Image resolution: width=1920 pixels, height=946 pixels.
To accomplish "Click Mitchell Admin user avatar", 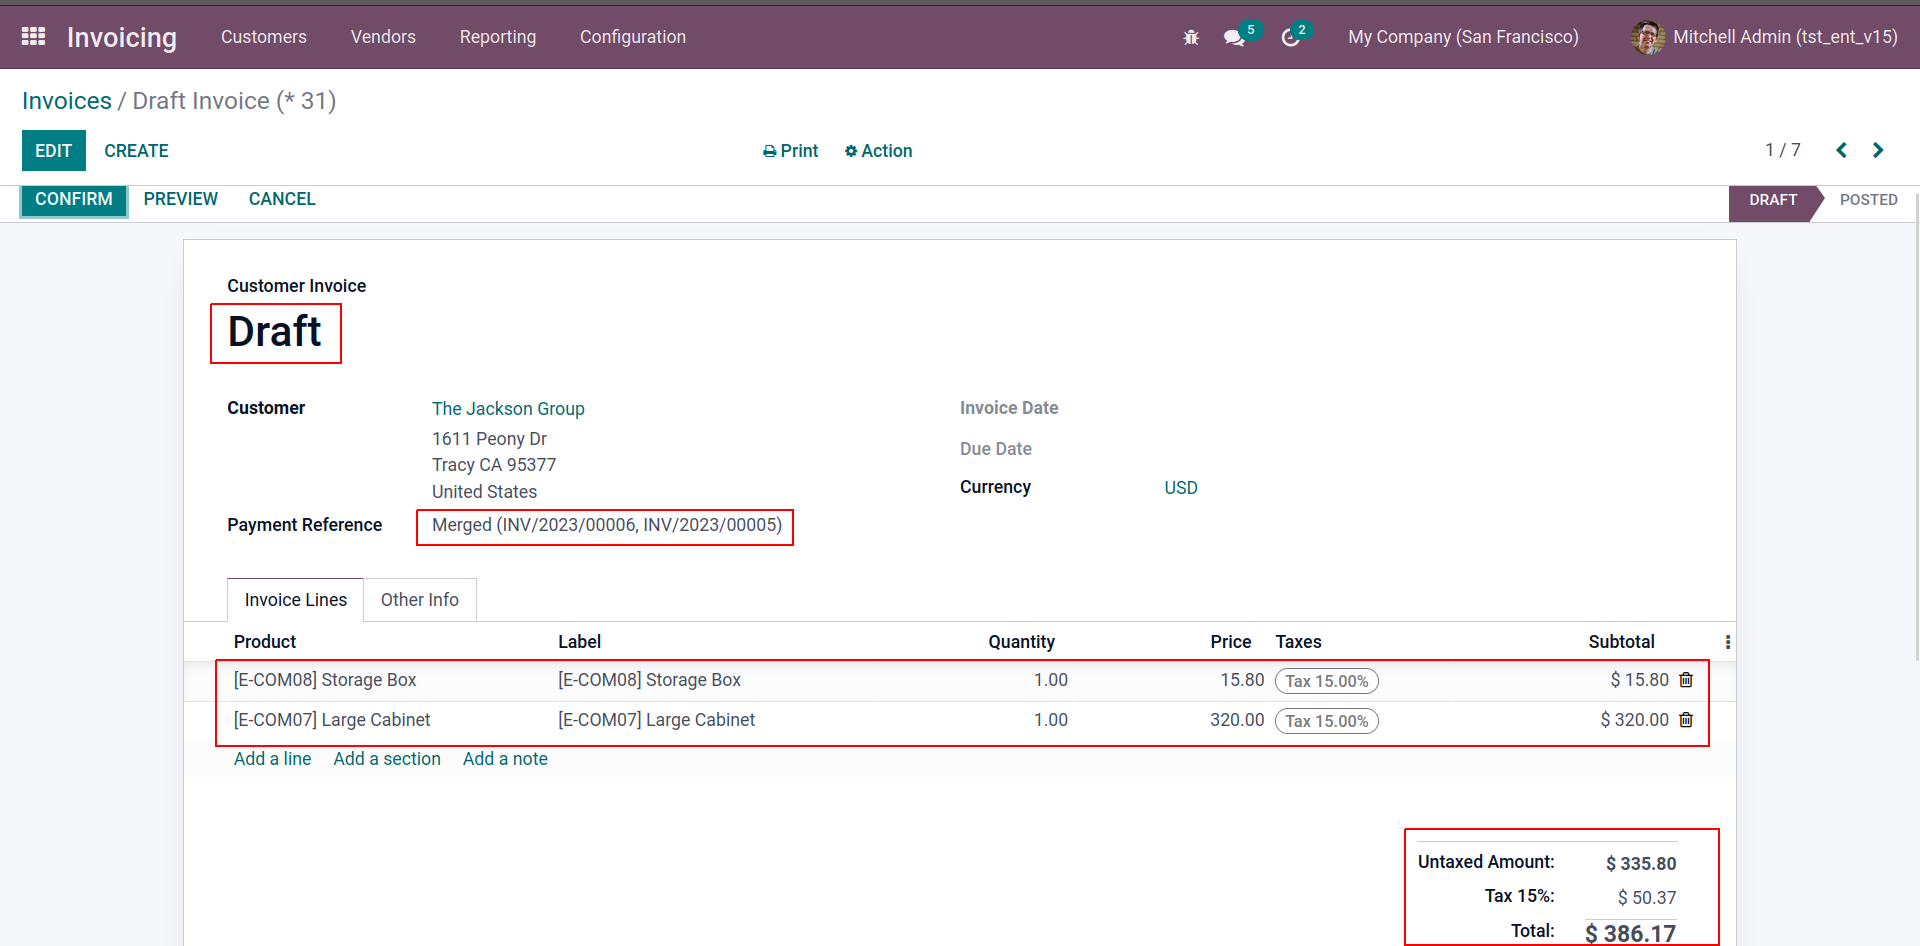I will pyautogui.click(x=1647, y=37).
